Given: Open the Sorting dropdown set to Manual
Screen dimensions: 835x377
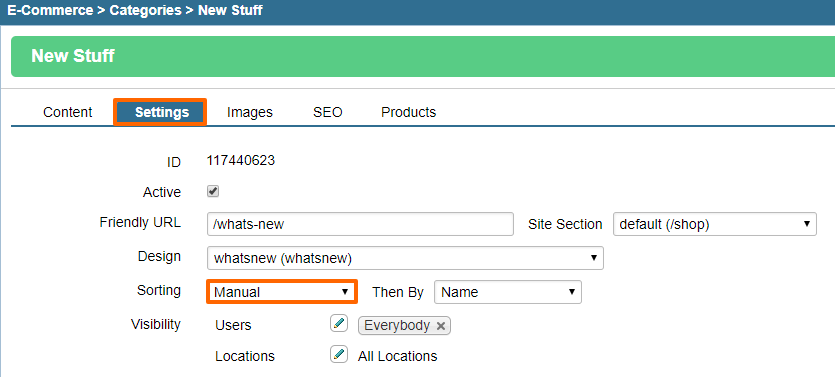Looking at the screenshot, I should (281, 292).
